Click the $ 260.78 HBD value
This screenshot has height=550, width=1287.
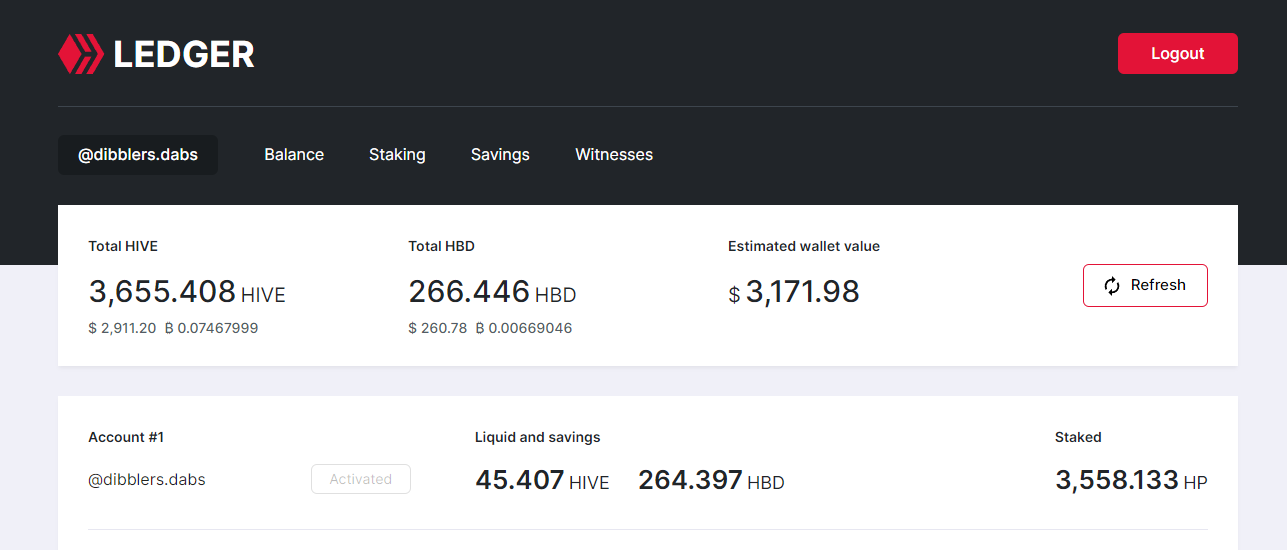438,328
